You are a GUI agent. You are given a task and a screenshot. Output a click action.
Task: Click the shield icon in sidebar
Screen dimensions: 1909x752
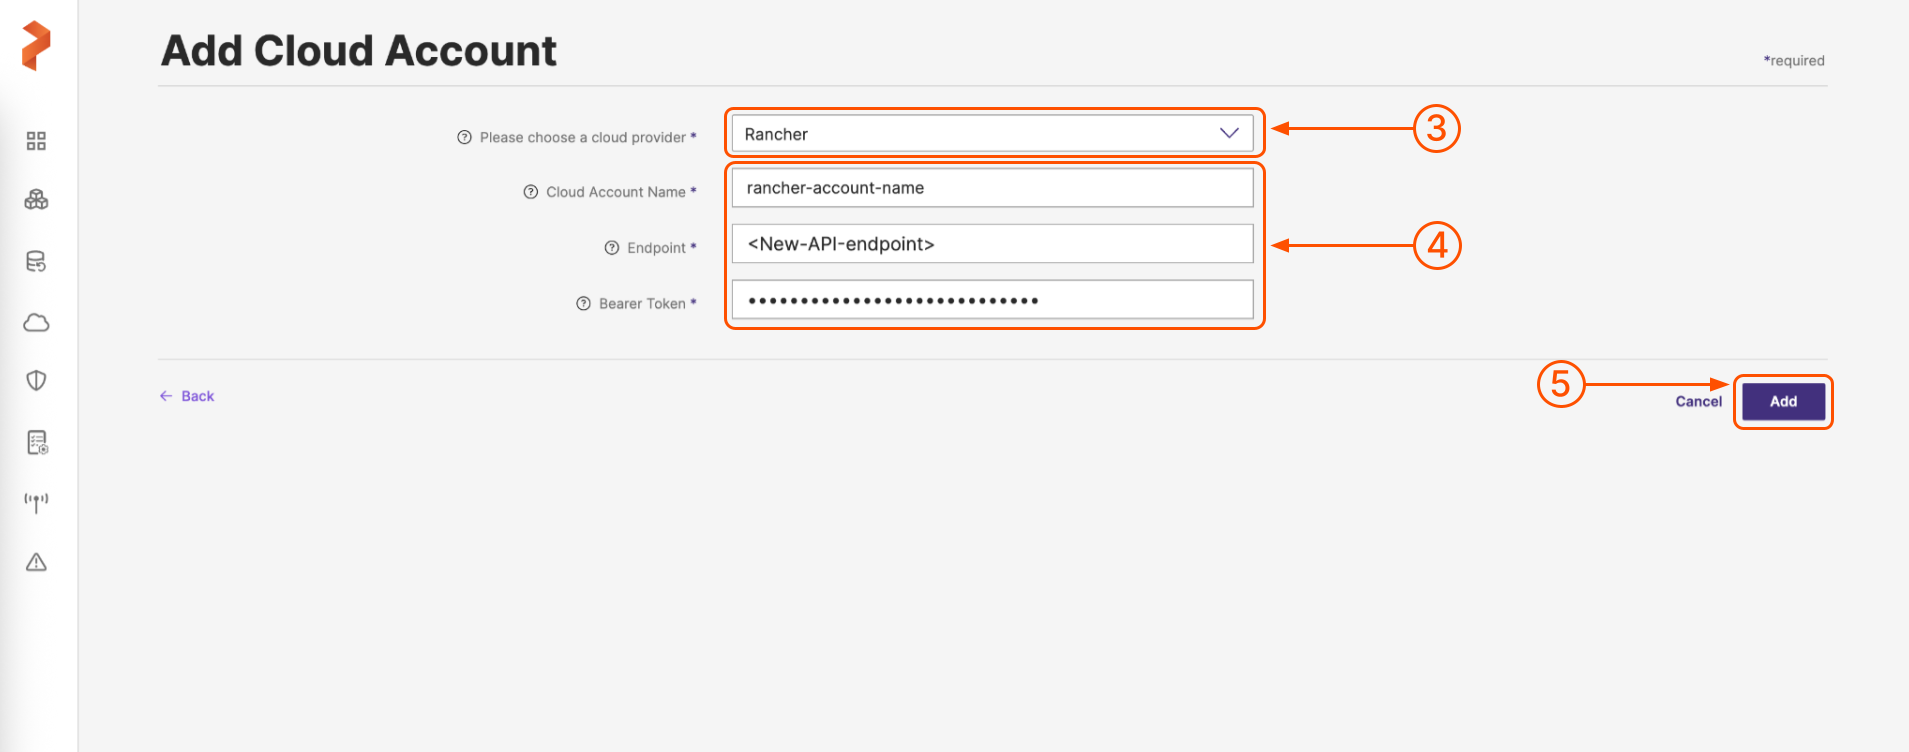click(36, 380)
